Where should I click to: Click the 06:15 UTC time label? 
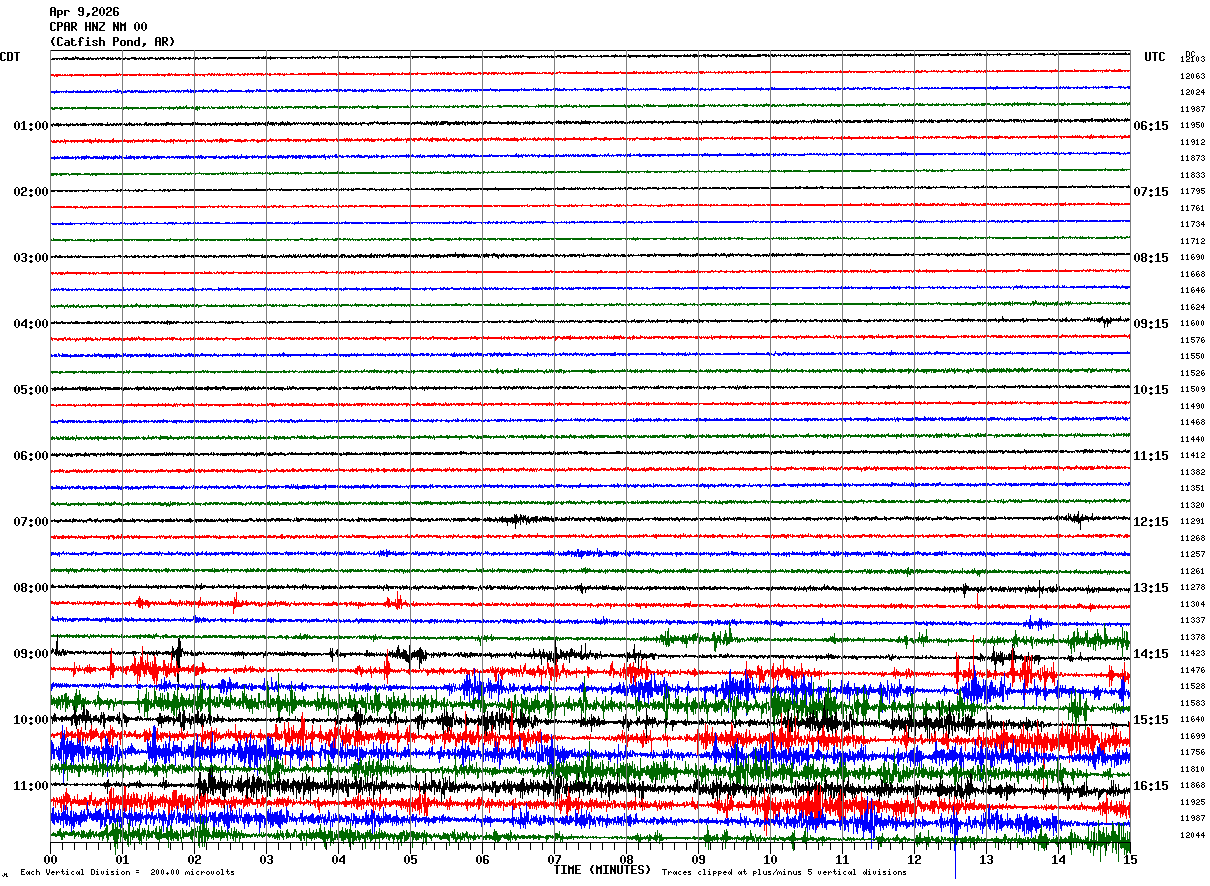[x=1151, y=126]
